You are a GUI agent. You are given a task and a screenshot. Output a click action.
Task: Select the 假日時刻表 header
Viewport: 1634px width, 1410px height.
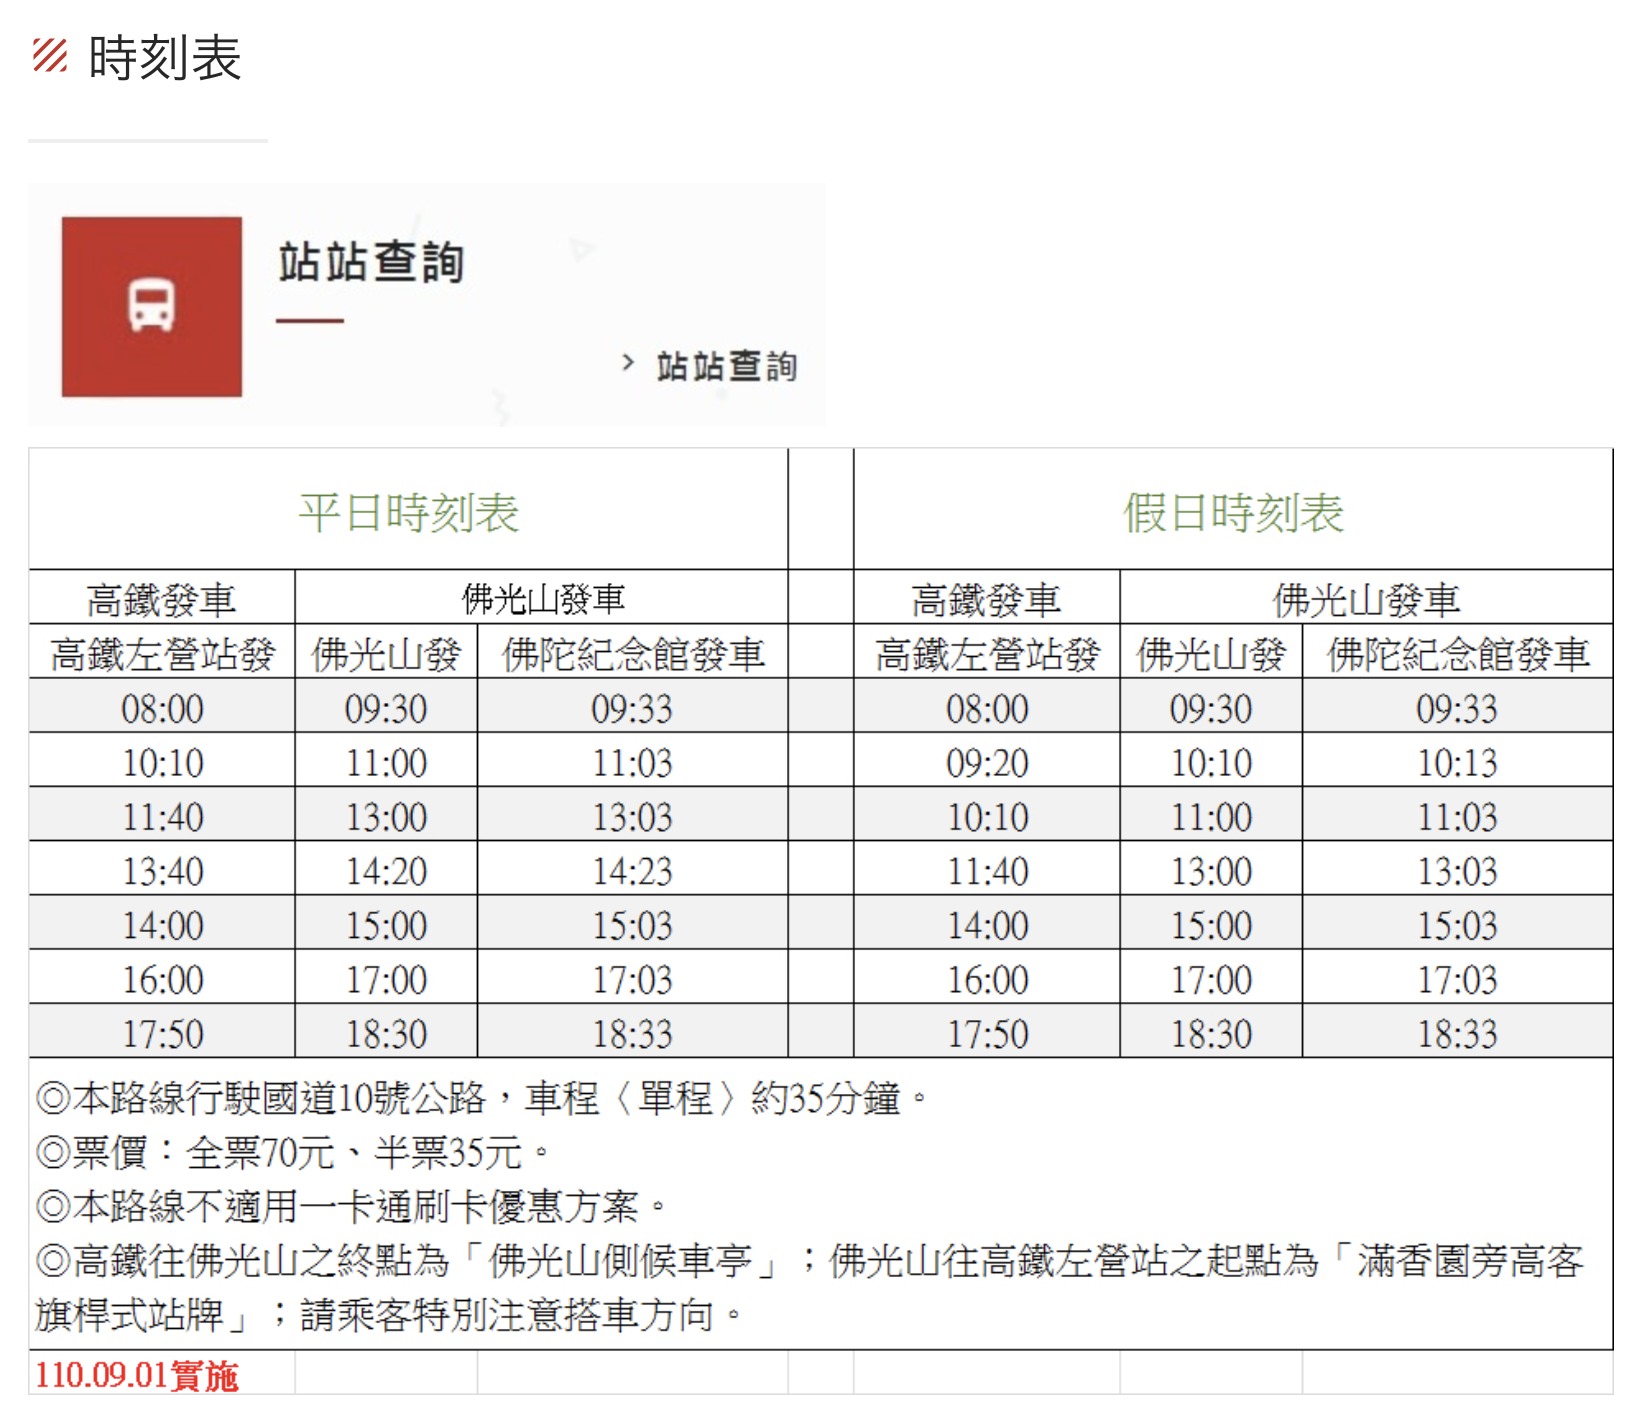[x=1232, y=512]
